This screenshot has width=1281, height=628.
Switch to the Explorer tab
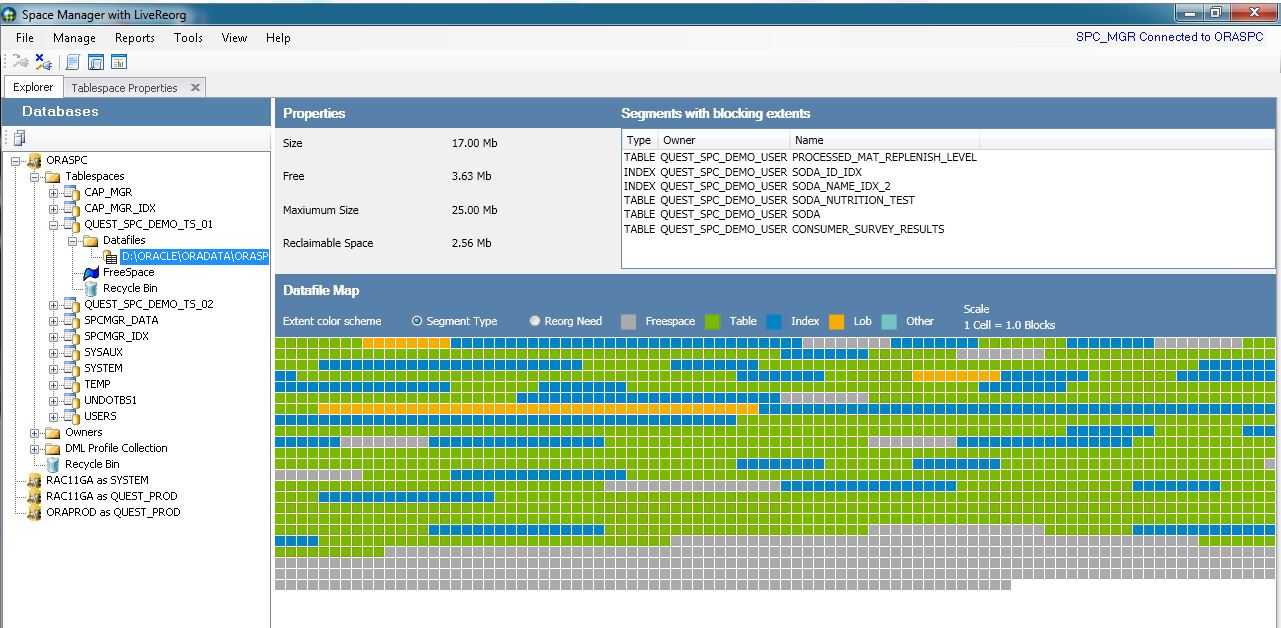[33, 87]
